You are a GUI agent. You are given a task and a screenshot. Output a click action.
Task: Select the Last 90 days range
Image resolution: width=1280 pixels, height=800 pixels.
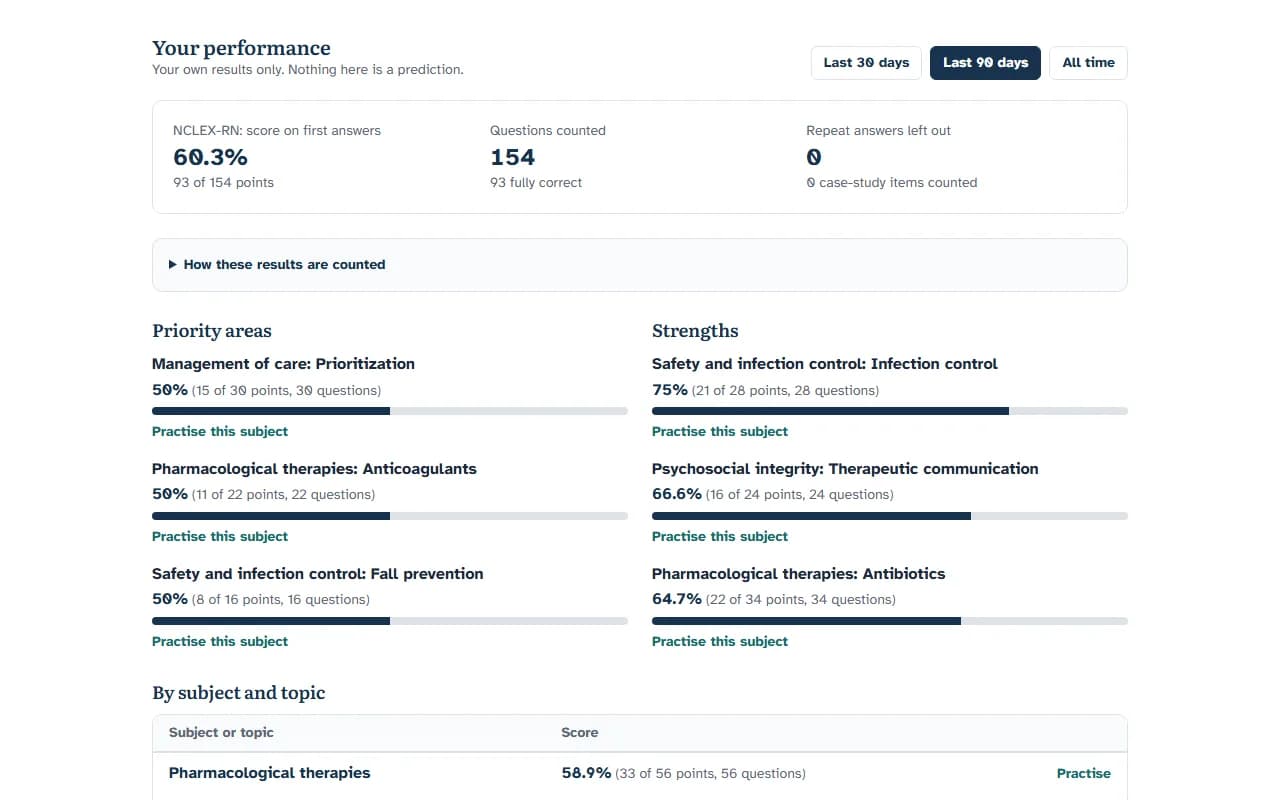[985, 63]
